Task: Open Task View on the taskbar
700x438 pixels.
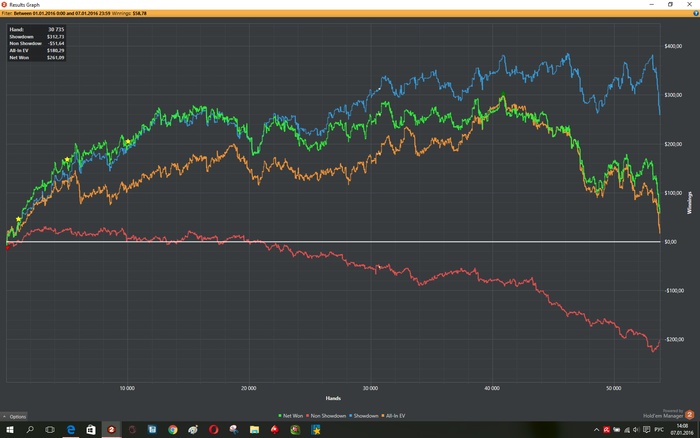Action: (50, 430)
